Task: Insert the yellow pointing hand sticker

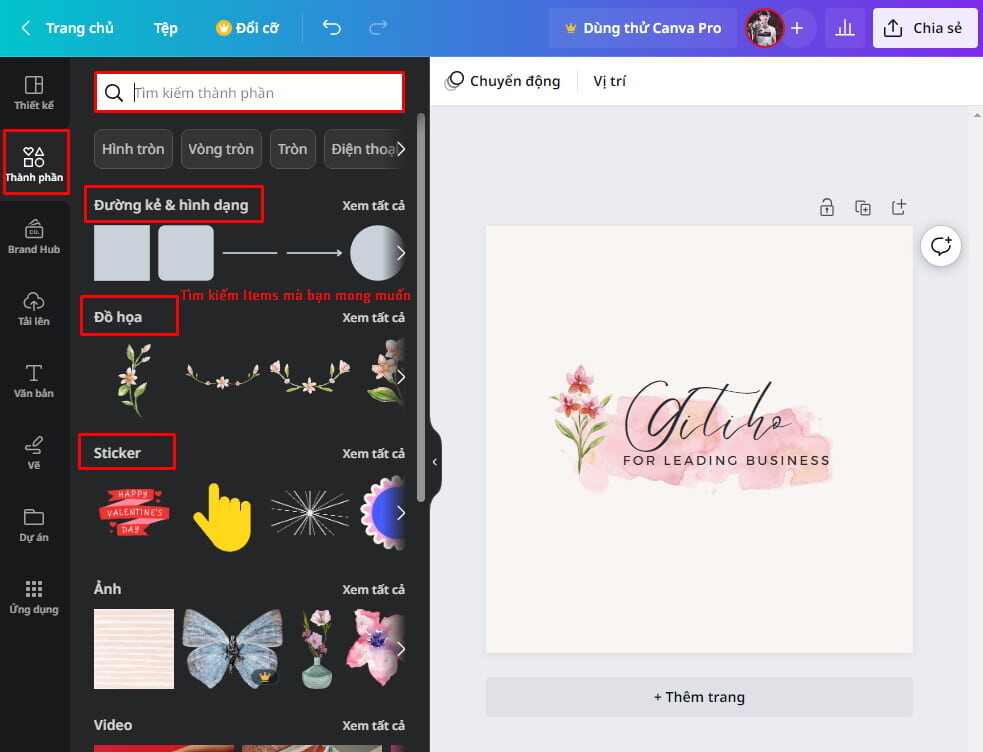Action: 223,517
